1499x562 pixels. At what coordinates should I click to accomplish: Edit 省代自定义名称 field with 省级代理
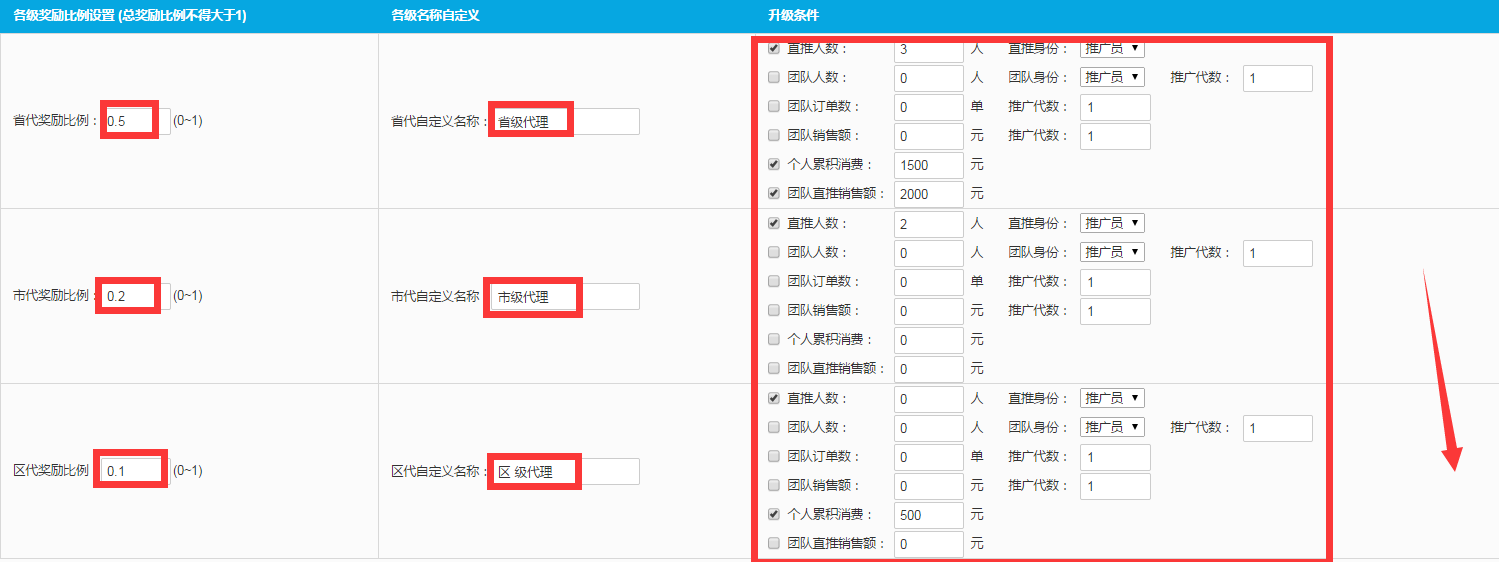[564, 122]
